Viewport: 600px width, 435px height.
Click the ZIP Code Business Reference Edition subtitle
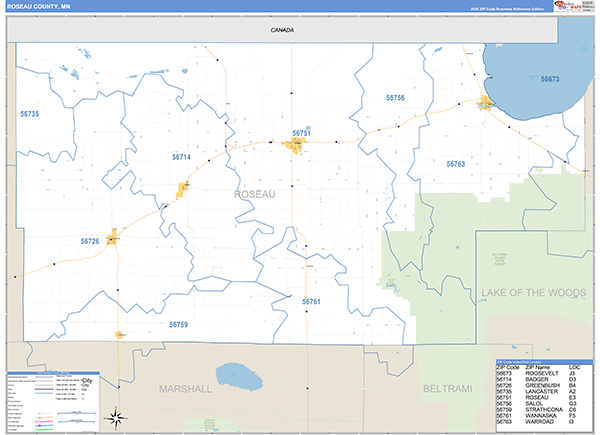tap(507, 8)
